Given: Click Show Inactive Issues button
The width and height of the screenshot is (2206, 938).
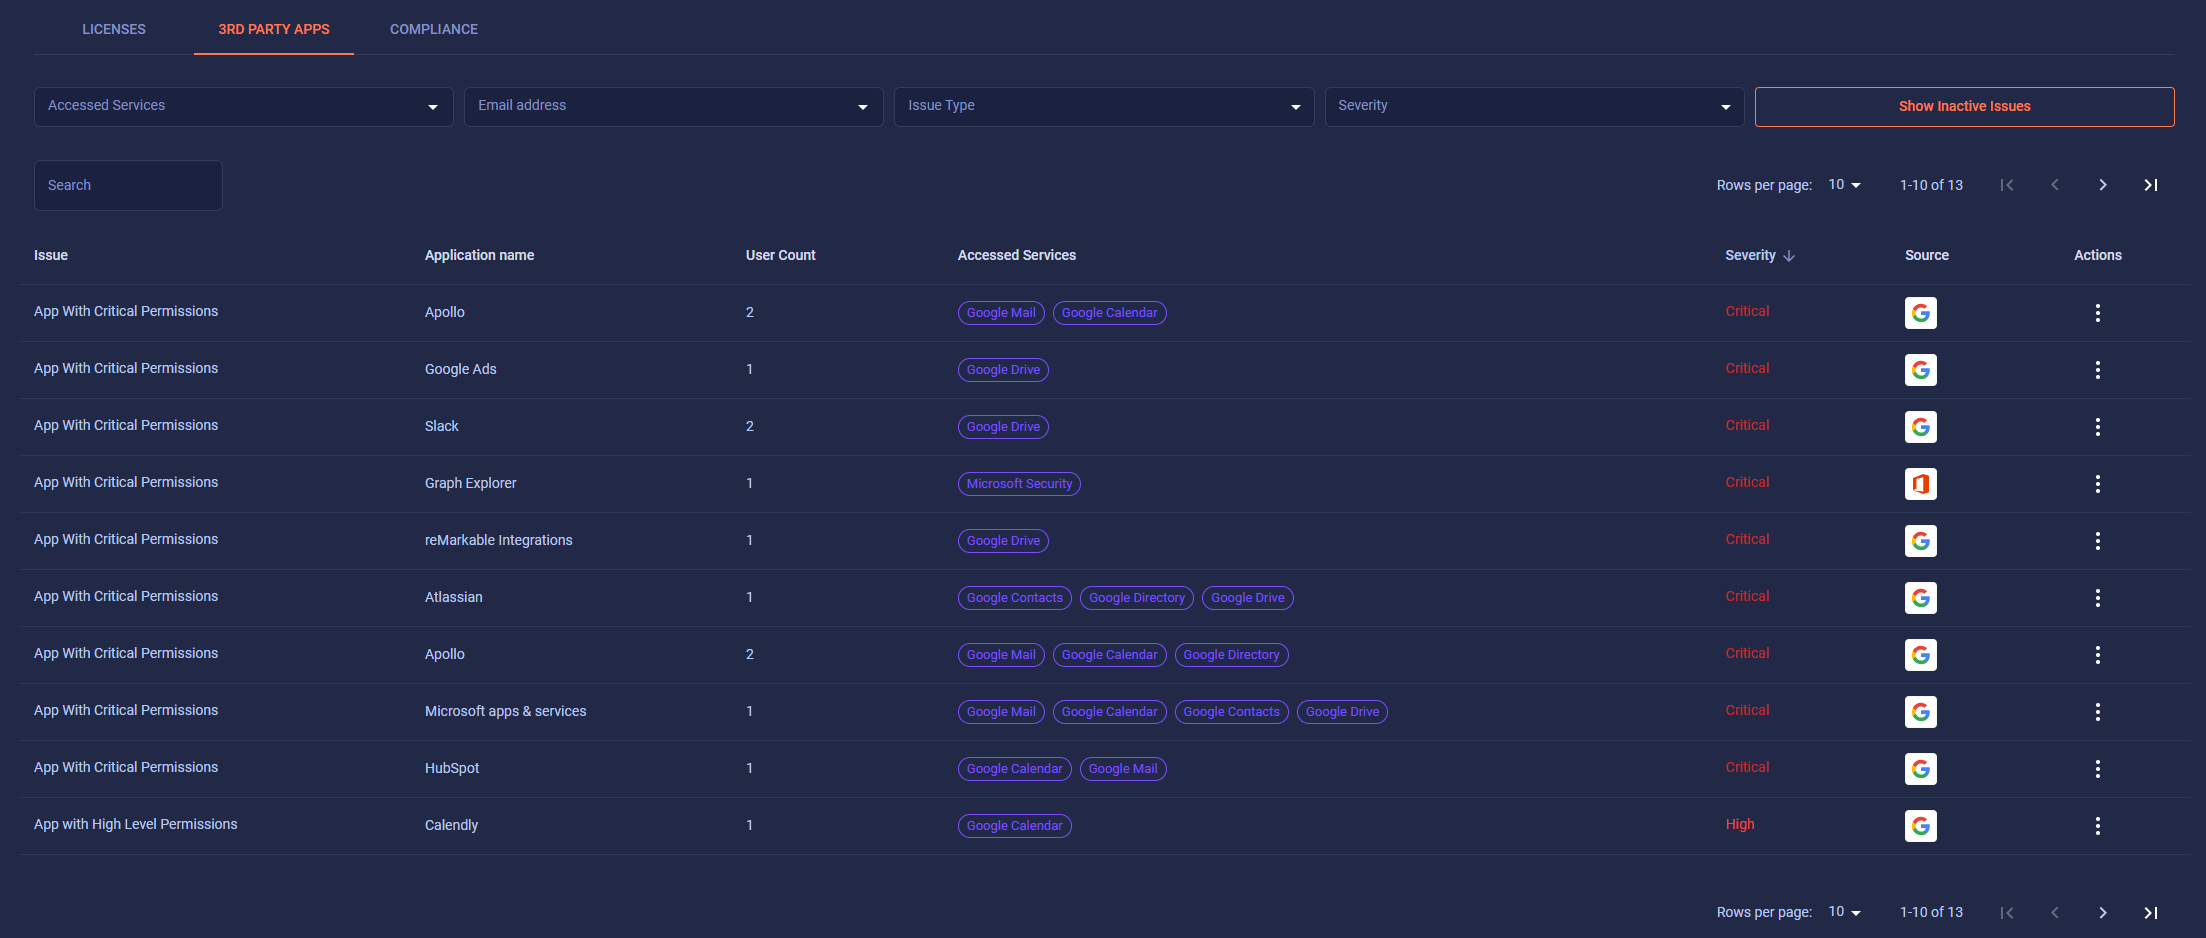Looking at the screenshot, I should coord(1964,107).
